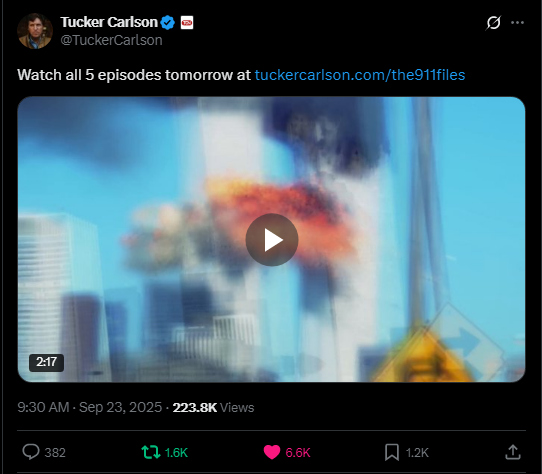
Task: Click the Tucker Carlson display name
Action: coord(109,22)
